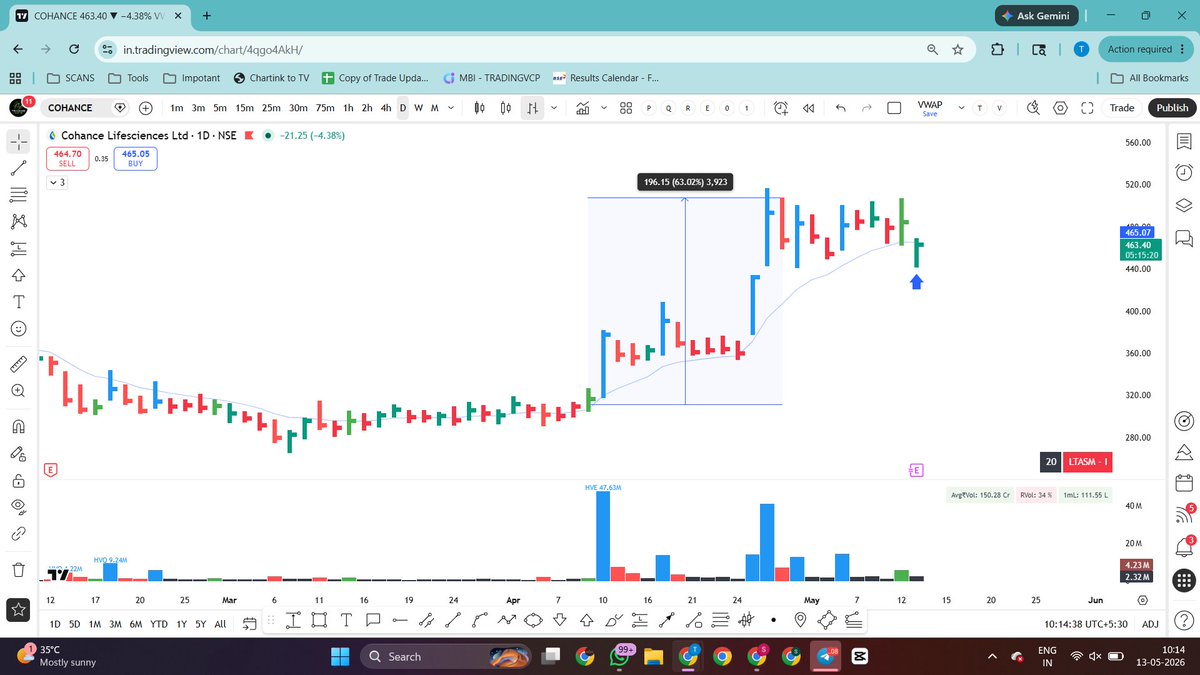Toggle the favorites star toolbar
The height and width of the screenshot is (675, 1200).
pos(18,608)
